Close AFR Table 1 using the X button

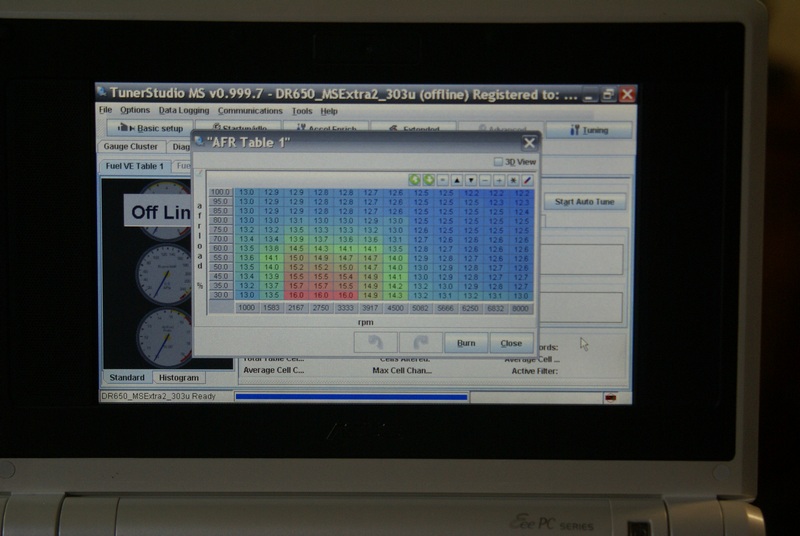click(529, 143)
